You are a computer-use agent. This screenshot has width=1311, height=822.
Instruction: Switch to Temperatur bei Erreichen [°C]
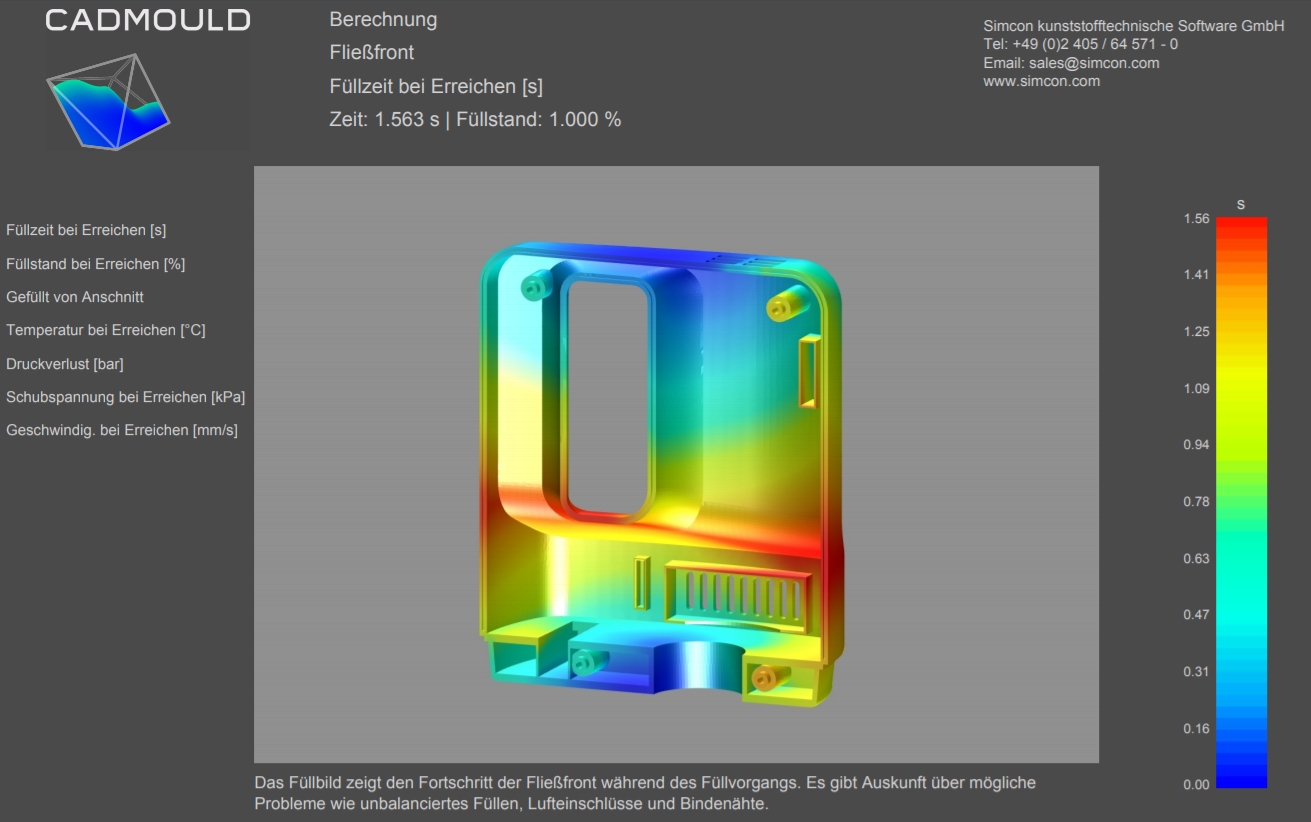click(106, 330)
